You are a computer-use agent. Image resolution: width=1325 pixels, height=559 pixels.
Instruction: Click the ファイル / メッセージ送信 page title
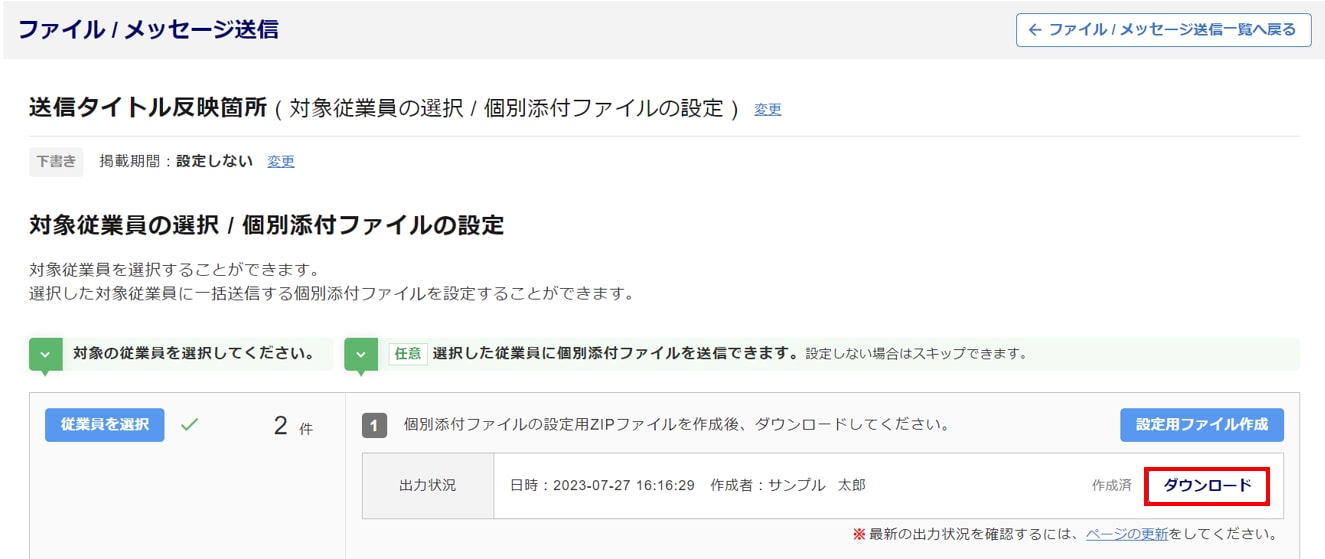[148, 30]
